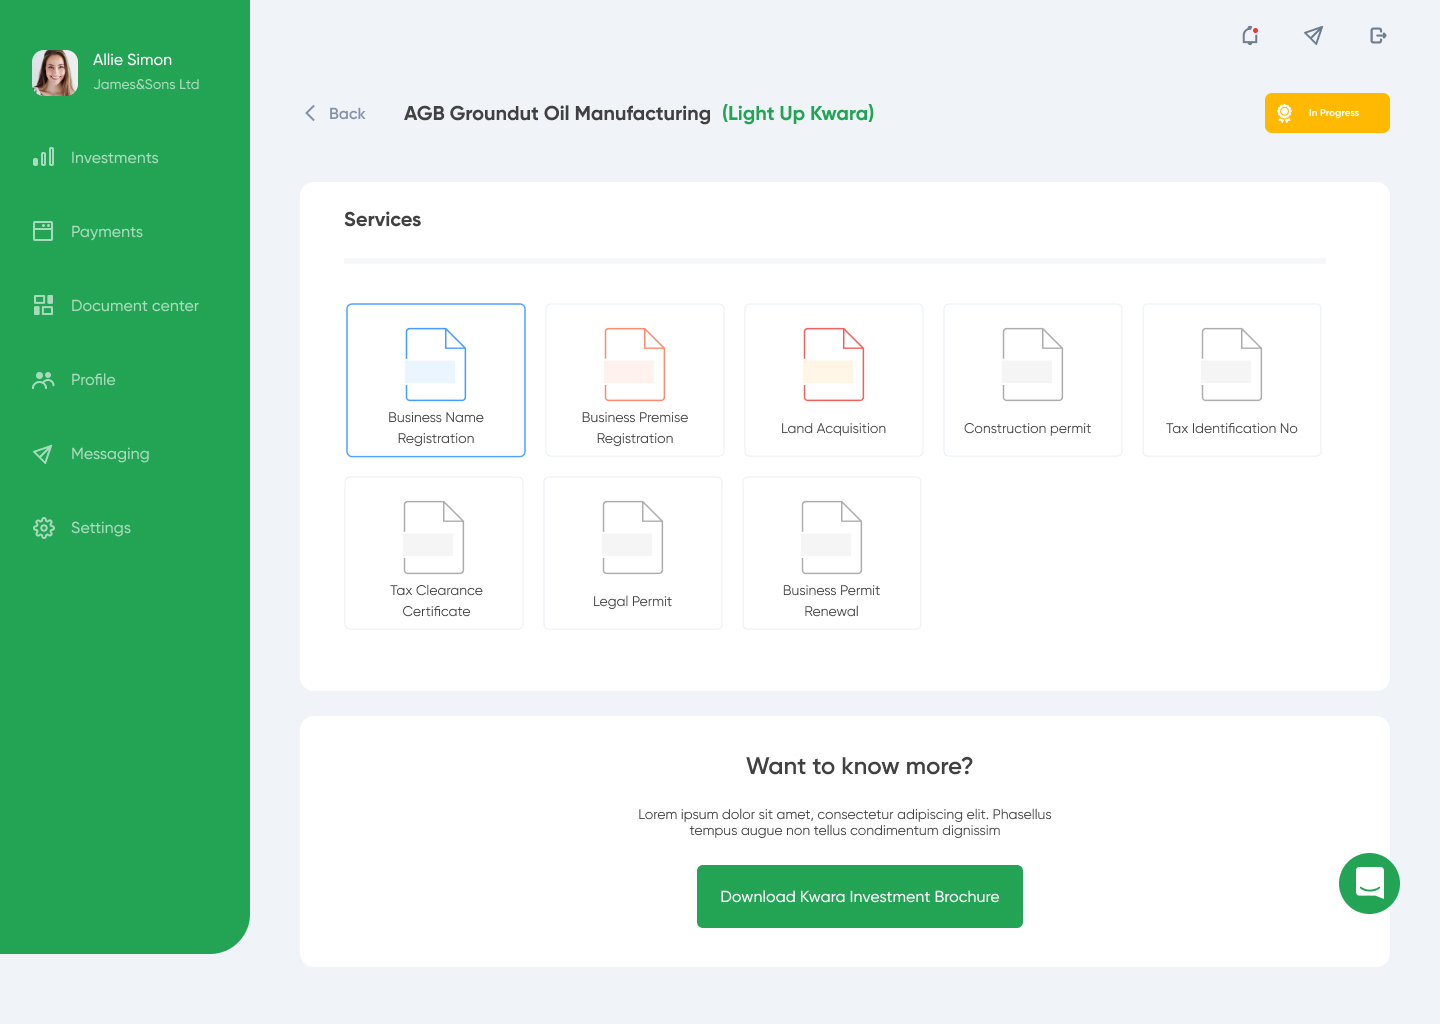This screenshot has width=1440, height=1024.
Task: Open Tax Identification No service
Action: 1231,380
